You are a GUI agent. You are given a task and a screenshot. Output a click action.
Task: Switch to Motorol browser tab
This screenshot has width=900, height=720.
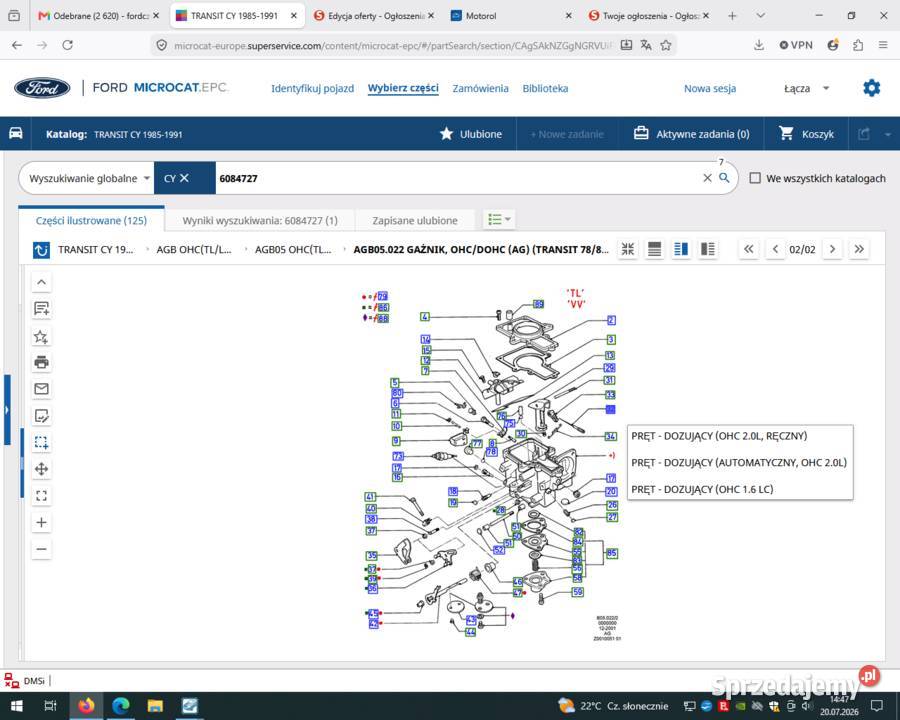click(x=511, y=16)
